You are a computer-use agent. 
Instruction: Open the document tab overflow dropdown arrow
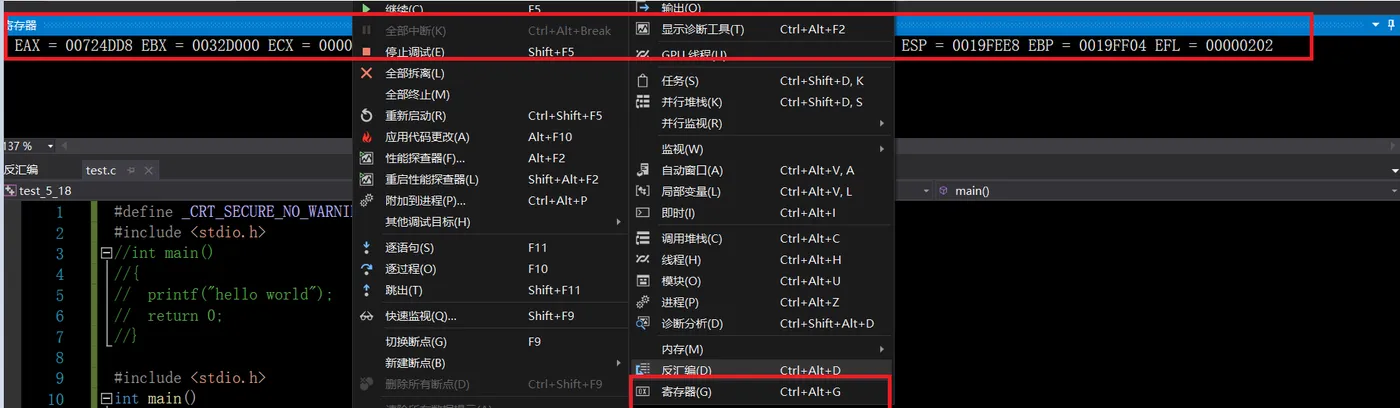(x=1394, y=171)
